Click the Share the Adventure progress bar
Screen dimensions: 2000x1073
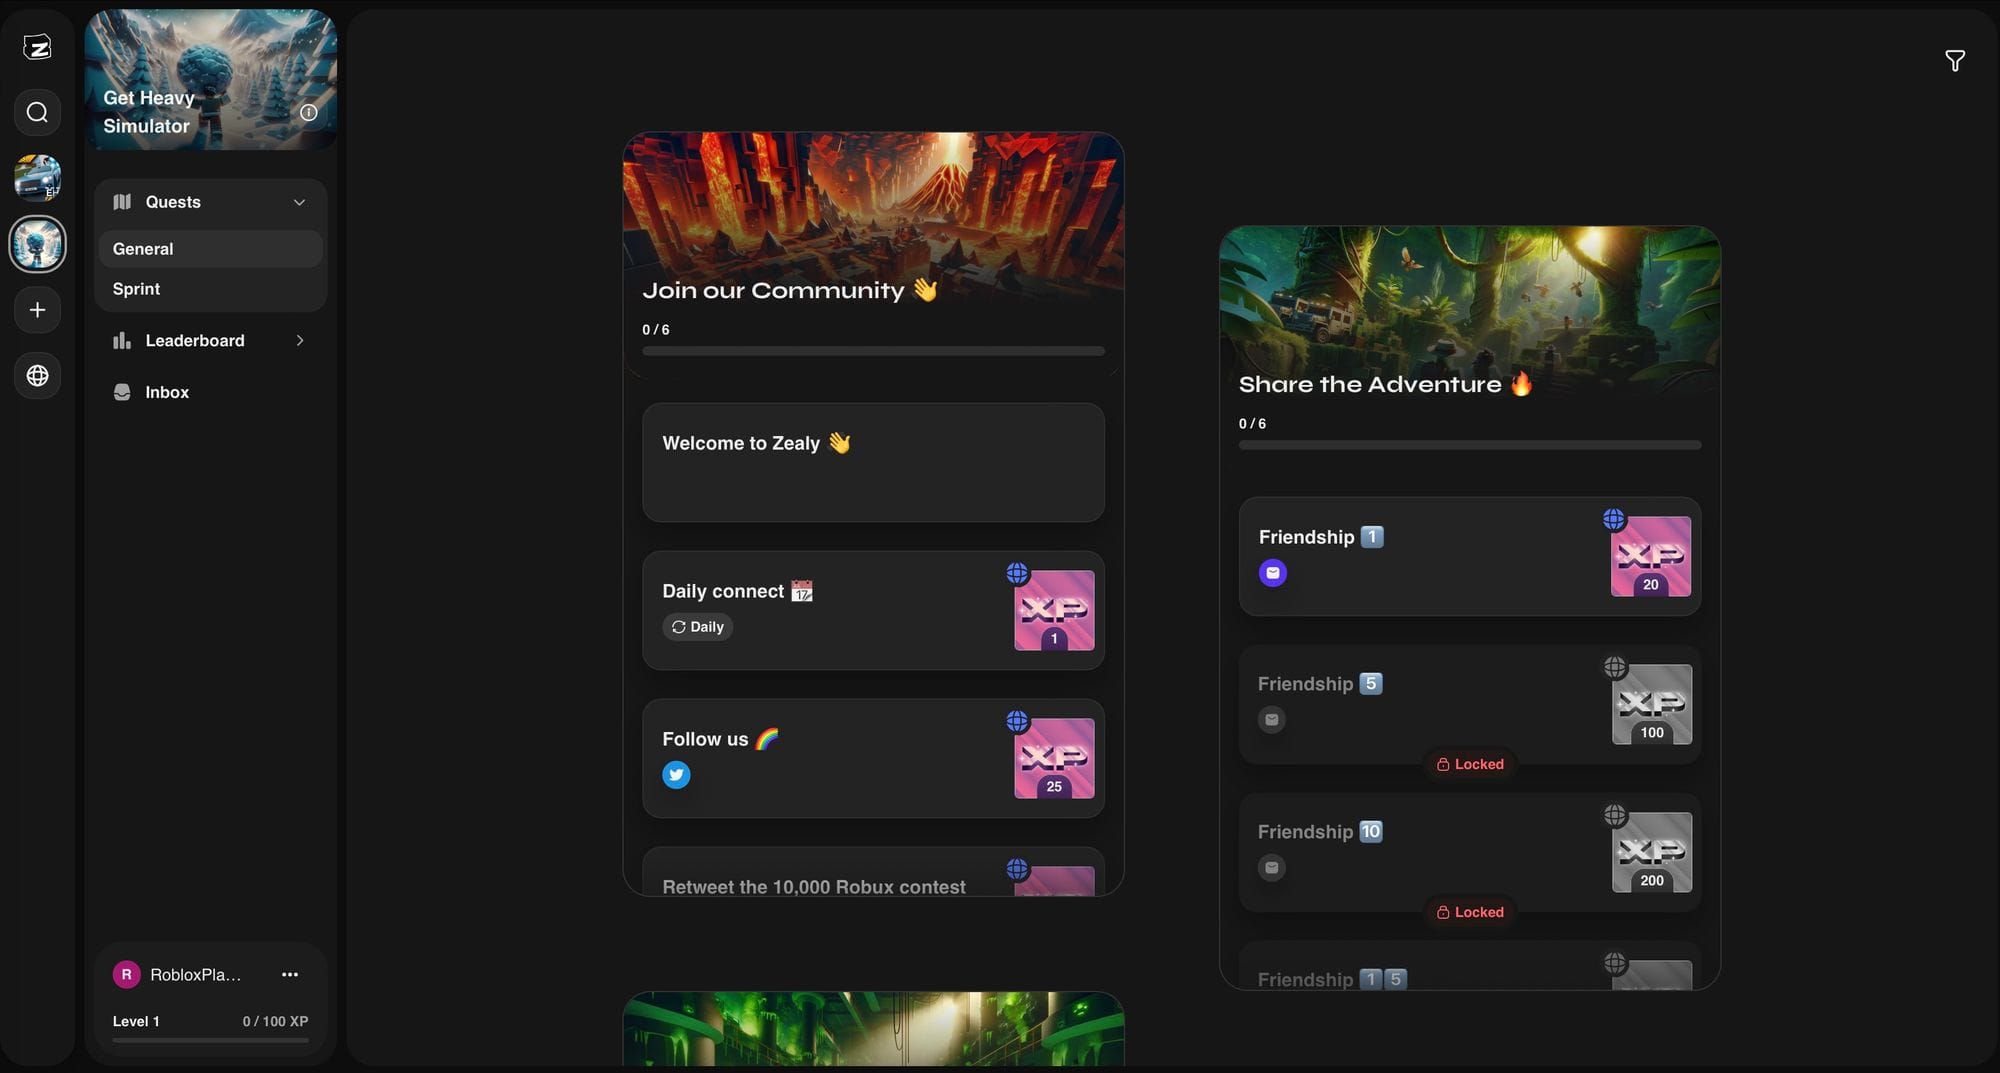[1470, 445]
